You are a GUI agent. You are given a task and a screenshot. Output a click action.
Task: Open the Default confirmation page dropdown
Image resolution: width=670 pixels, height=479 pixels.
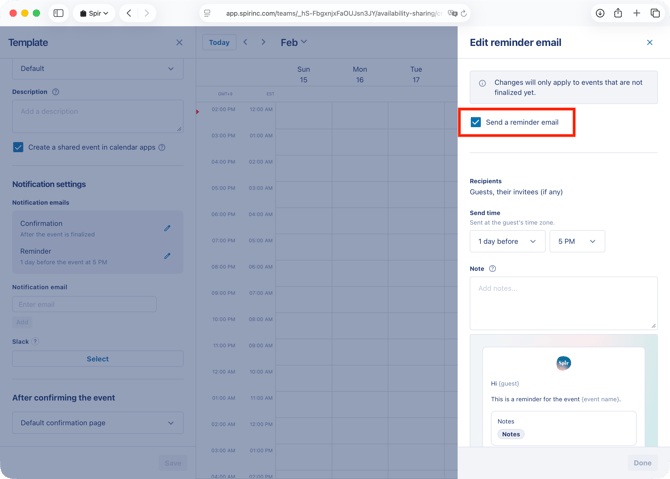[97, 423]
